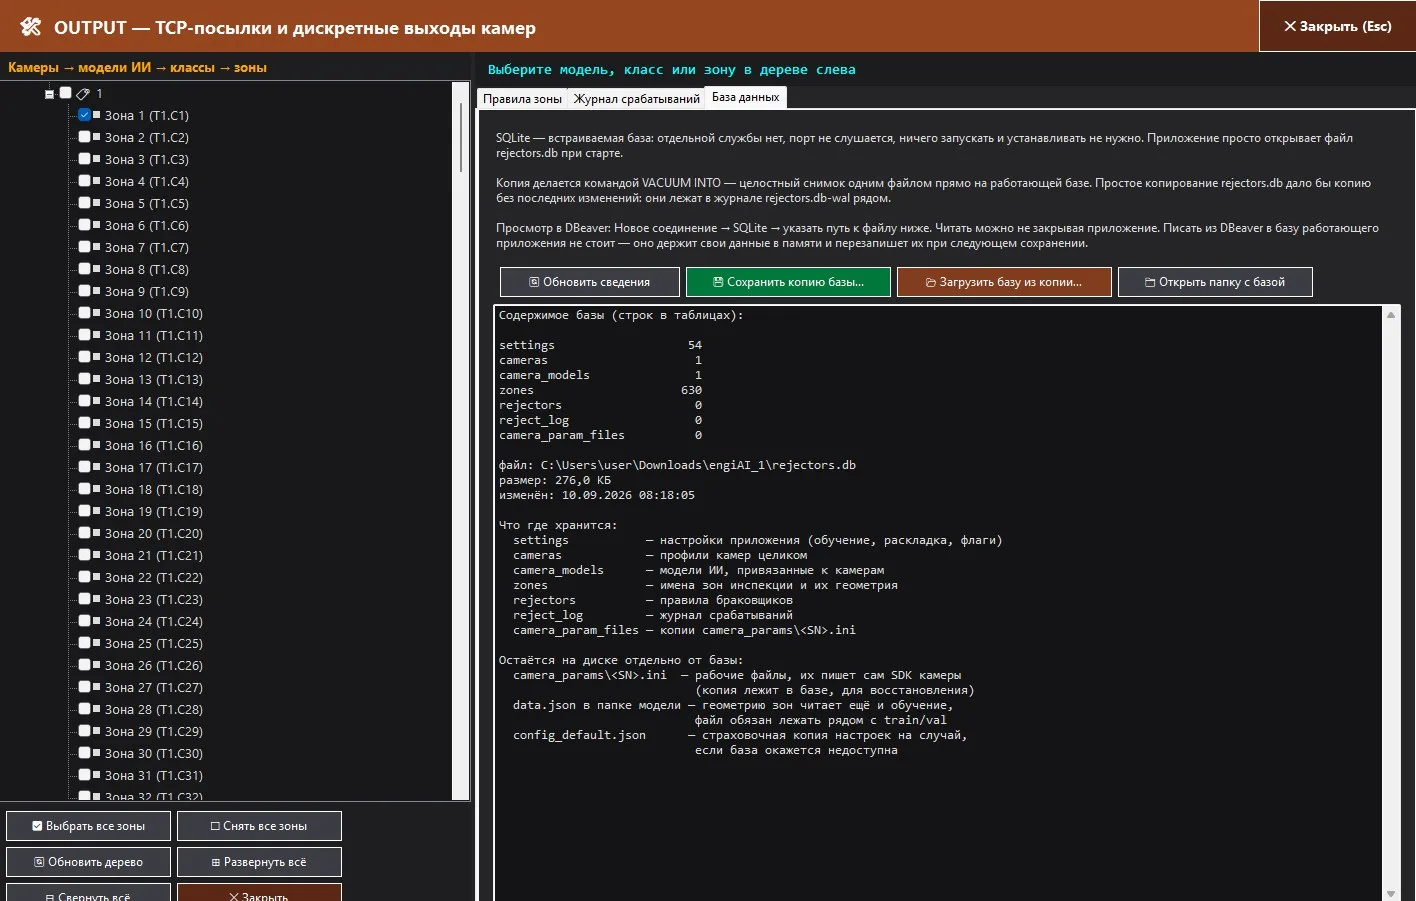Click the square icon of Зона 16 (T1.C16)
Image resolution: width=1416 pixels, height=901 pixels.
[97, 445]
